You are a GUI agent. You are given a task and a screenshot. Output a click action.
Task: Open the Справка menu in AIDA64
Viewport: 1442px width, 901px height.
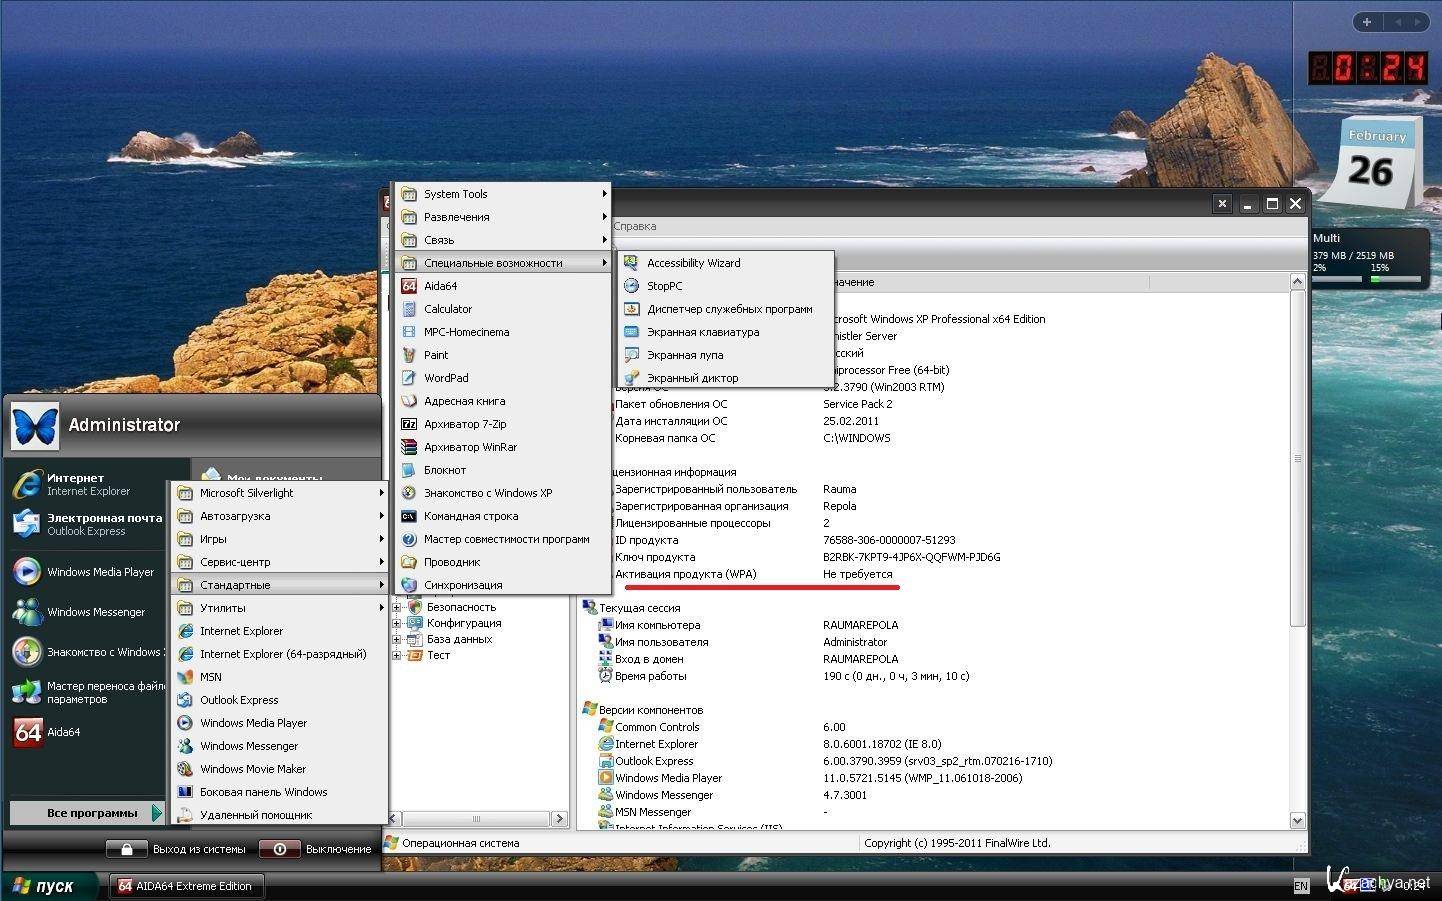pos(635,226)
